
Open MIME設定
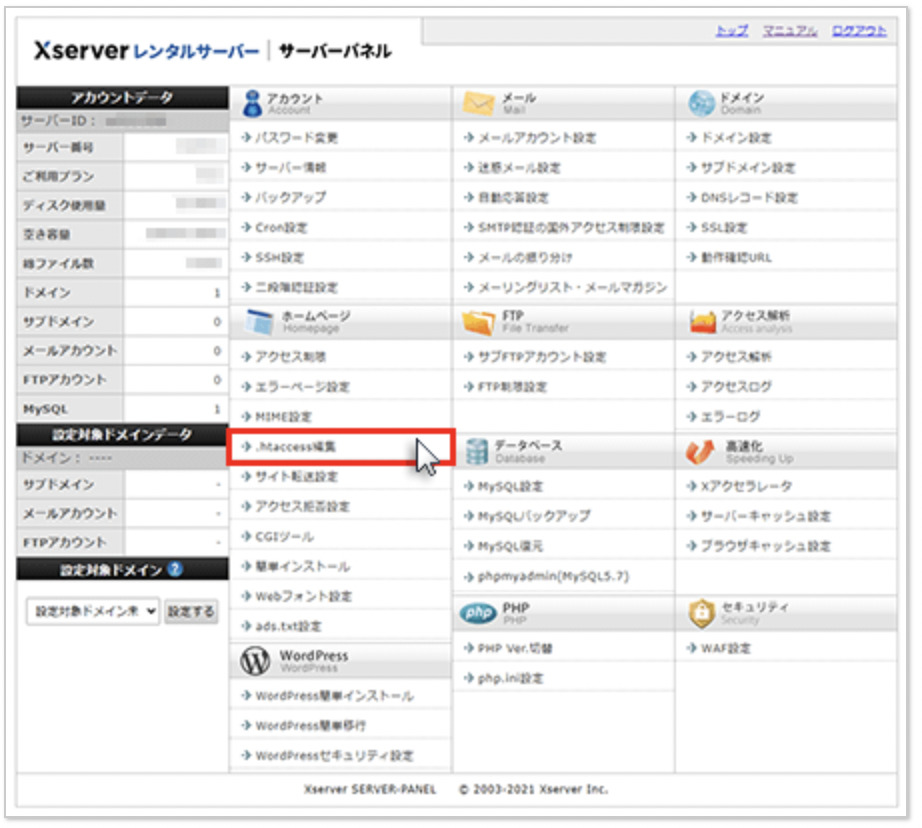(x=283, y=417)
